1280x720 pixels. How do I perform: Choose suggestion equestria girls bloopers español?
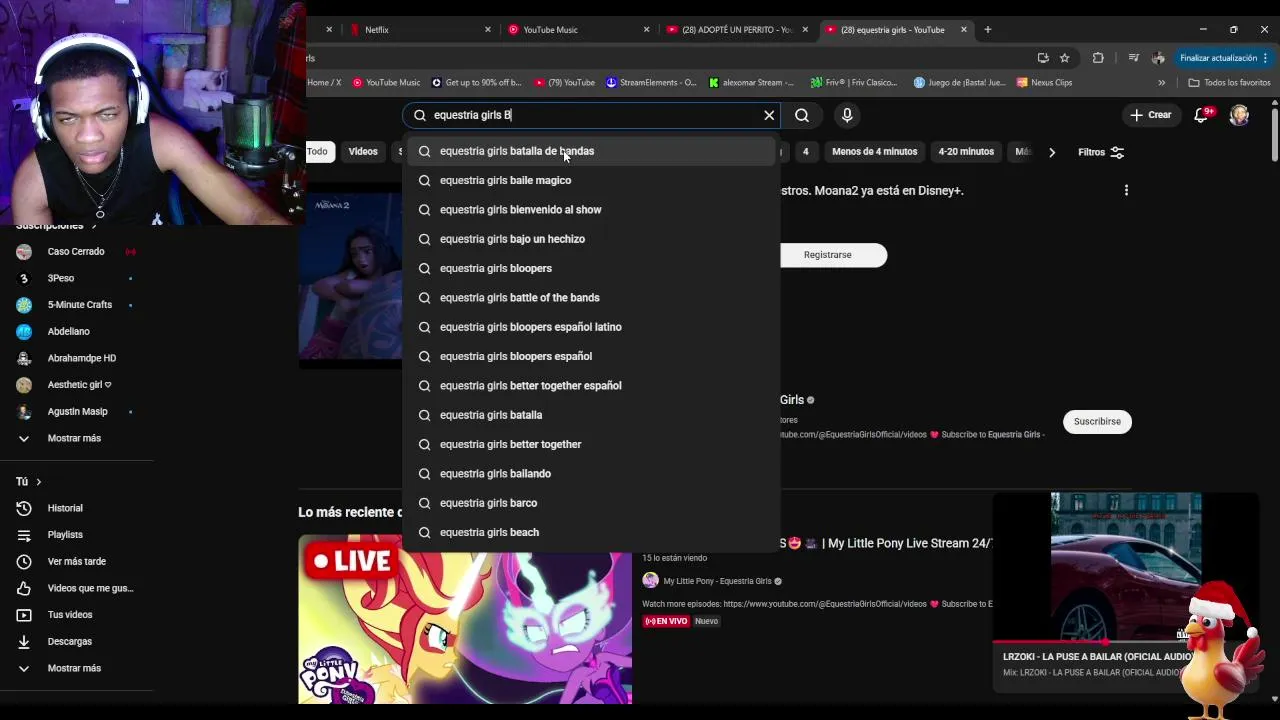(x=590, y=356)
